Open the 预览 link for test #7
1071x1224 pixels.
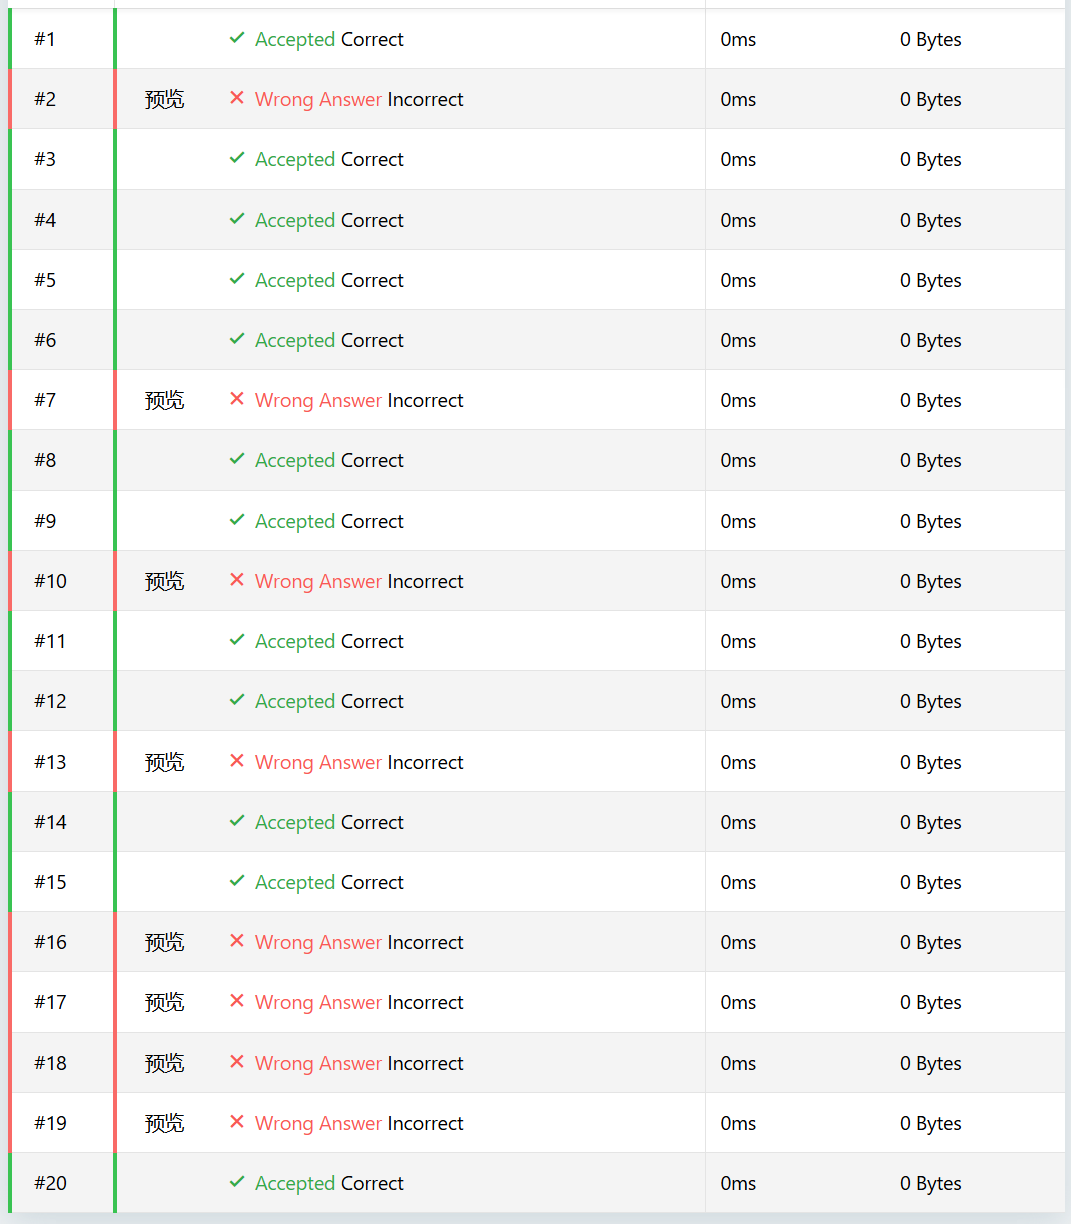[164, 400]
